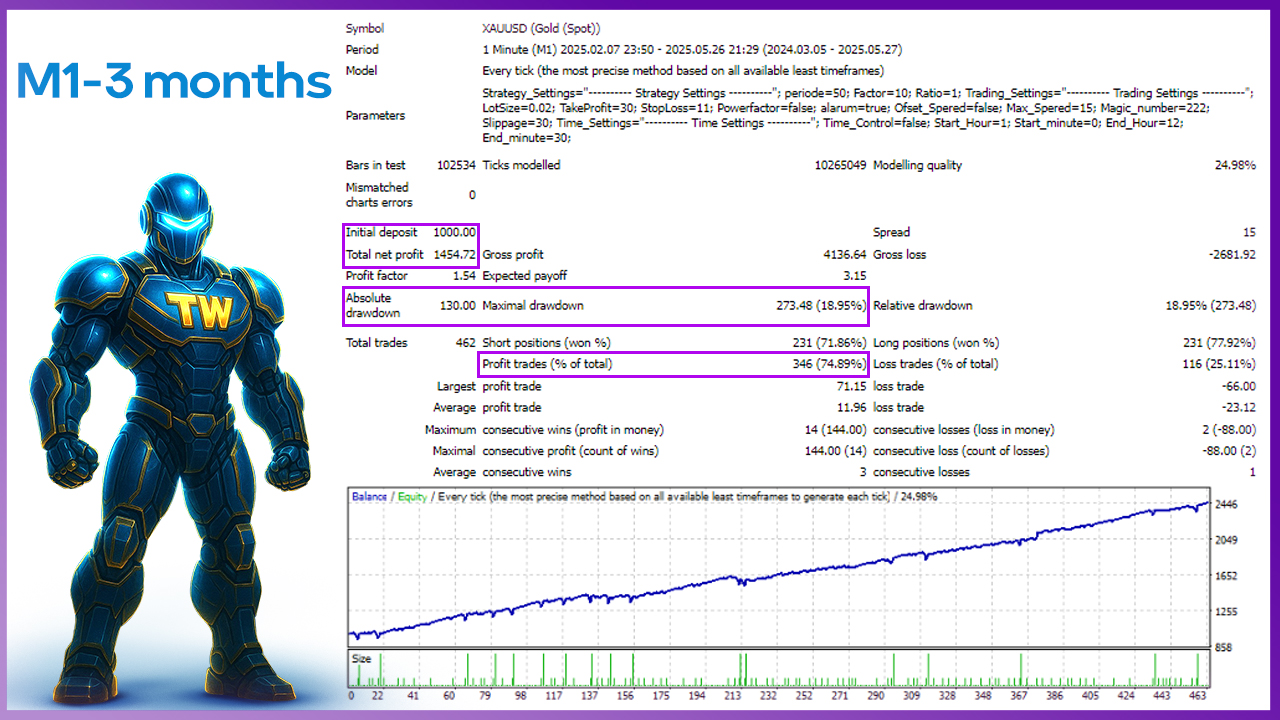The height and width of the screenshot is (720, 1280).
Task: Click the Total net profit value 1454.72
Action: [454, 255]
